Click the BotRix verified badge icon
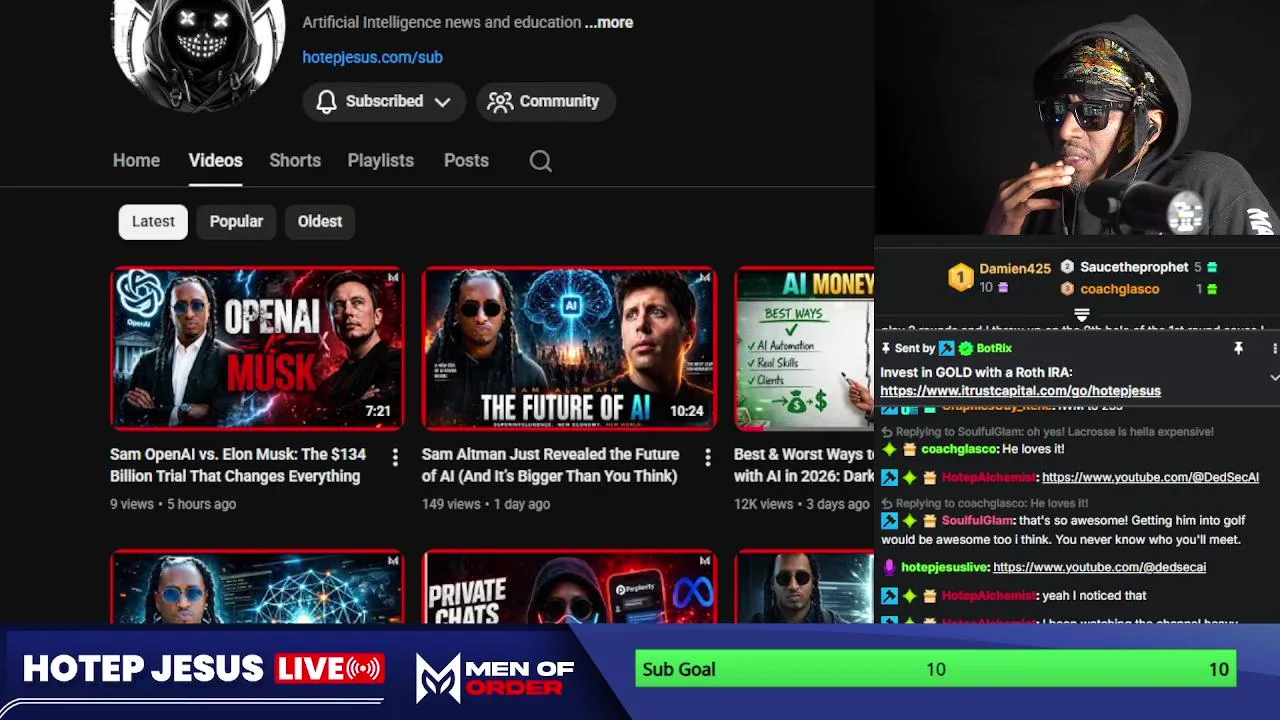This screenshot has height=720, width=1280. (965, 348)
